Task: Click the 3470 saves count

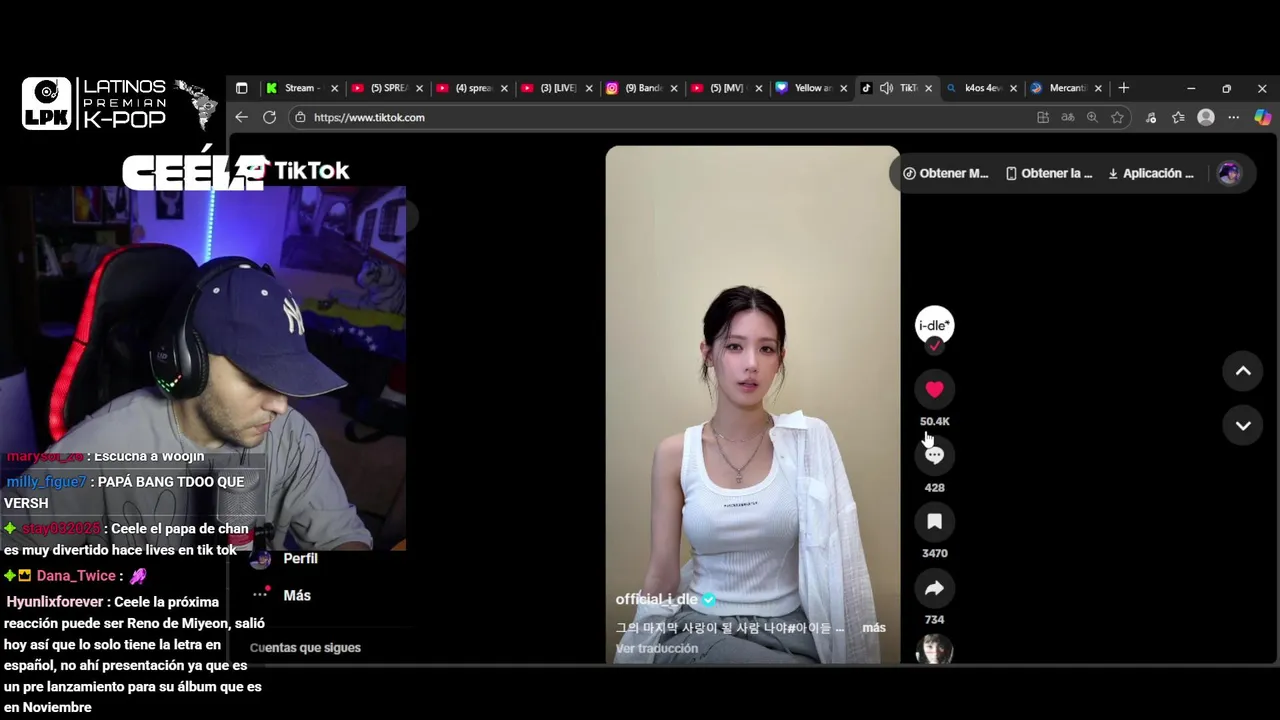Action: pyautogui.click(x=934, y=553)
